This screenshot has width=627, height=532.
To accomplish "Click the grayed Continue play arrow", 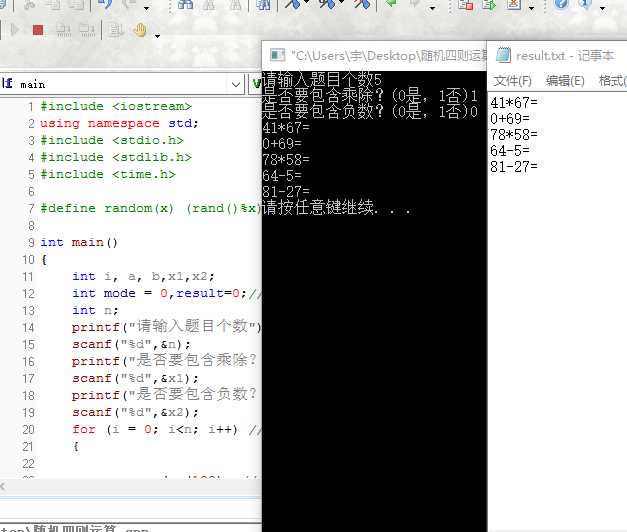I will coord(15,30).
